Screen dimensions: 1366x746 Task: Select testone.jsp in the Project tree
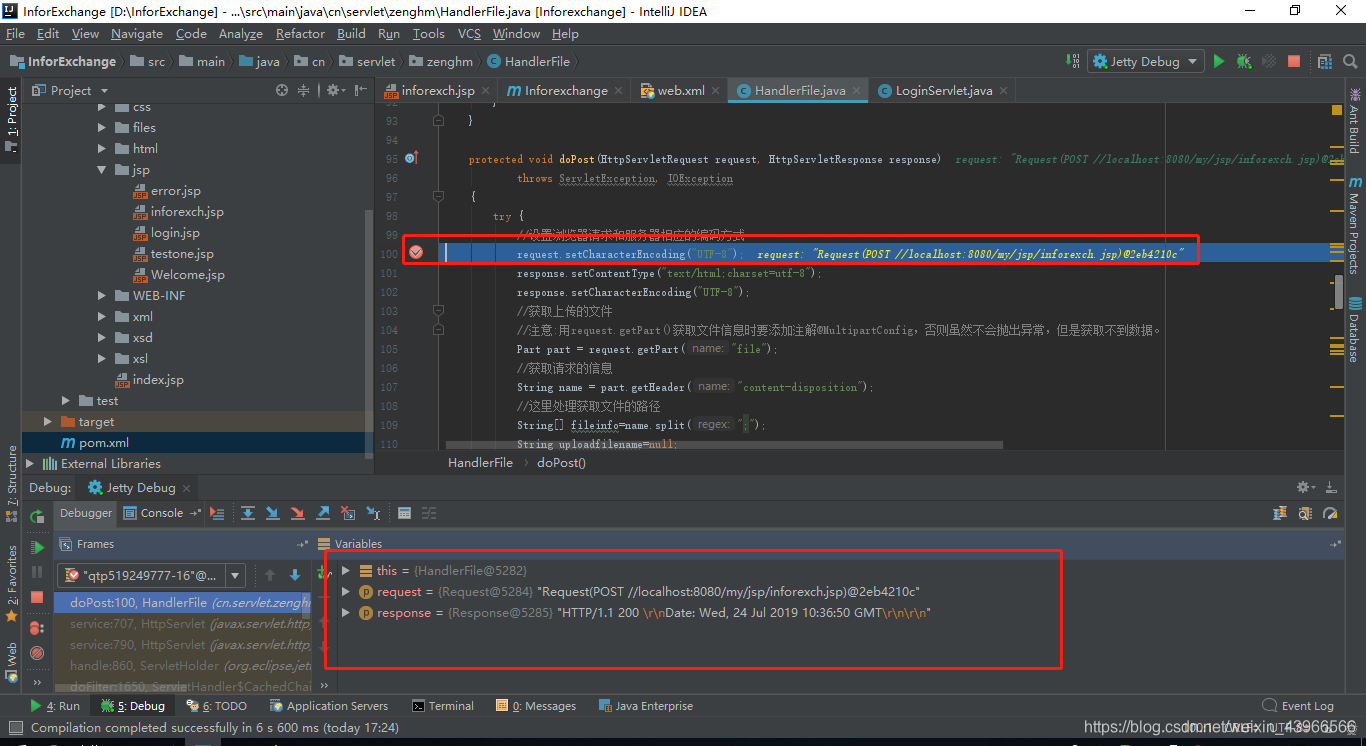tap(182, 254)
